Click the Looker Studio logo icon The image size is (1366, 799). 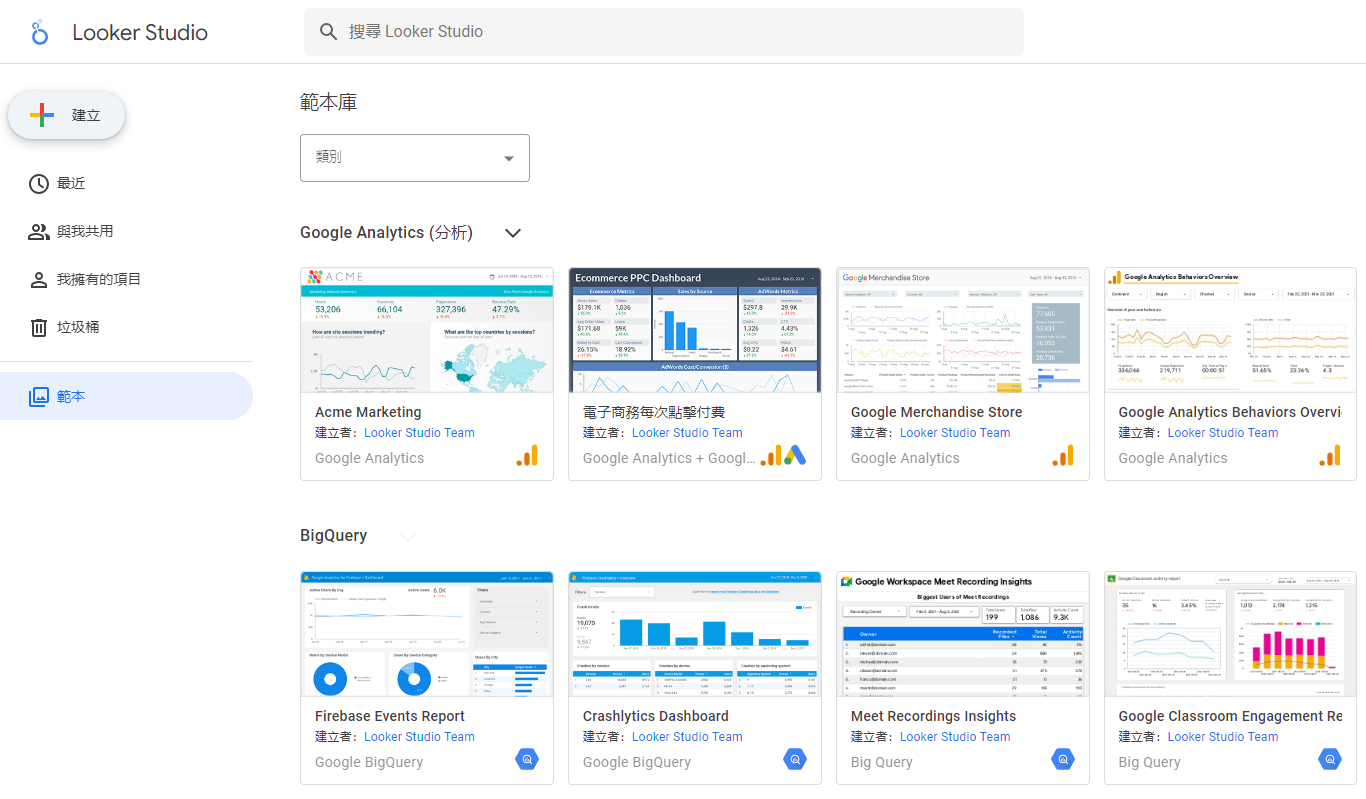pyautogui.click(x=40, y=32)
